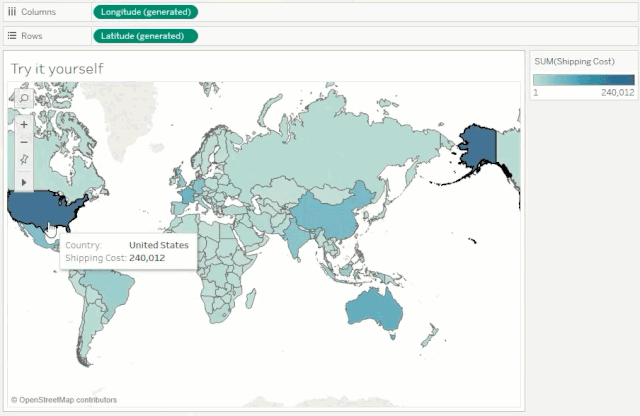The width and height of the screenshot is (640, 416).
Task: Zoom out on the map
Action: pyautogui.click(x=23, y=142)
